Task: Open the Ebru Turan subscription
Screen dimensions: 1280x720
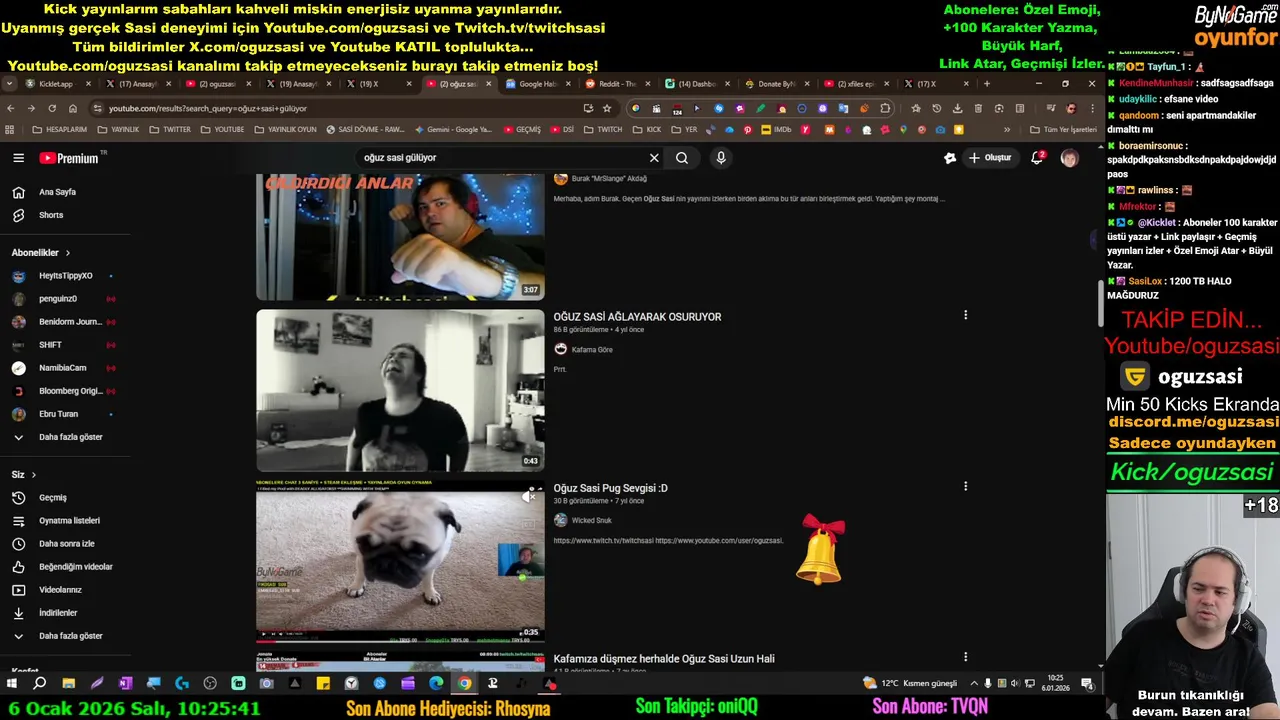Action: [65, 414]
